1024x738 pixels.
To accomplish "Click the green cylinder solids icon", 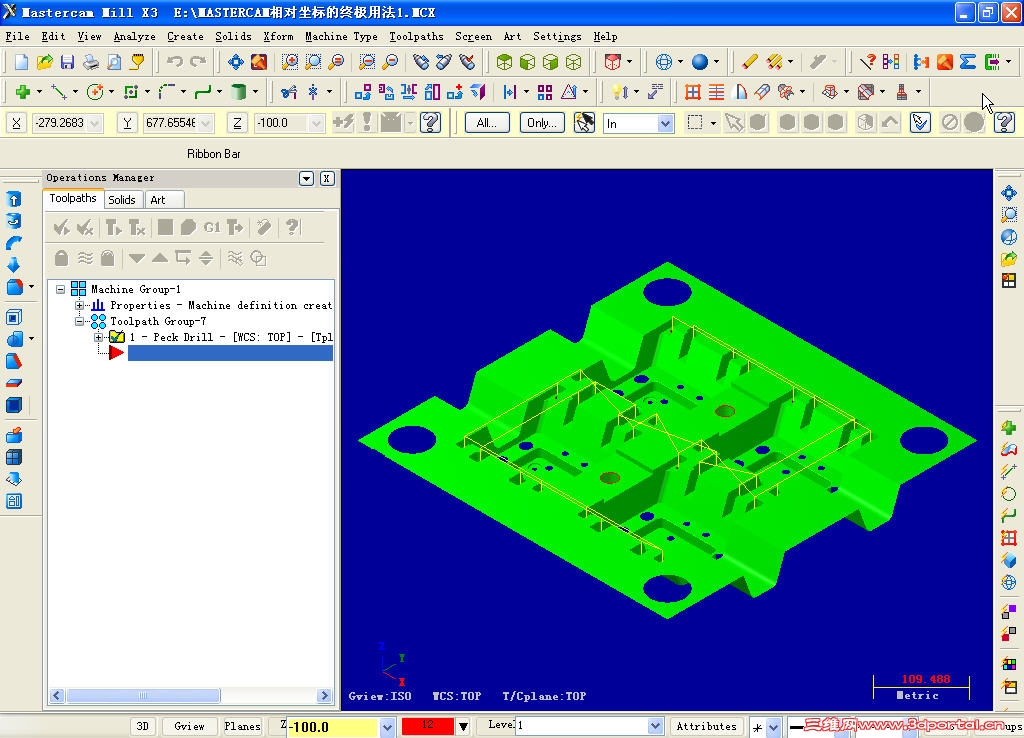I will pyautogui.click(x=238, y=92).
